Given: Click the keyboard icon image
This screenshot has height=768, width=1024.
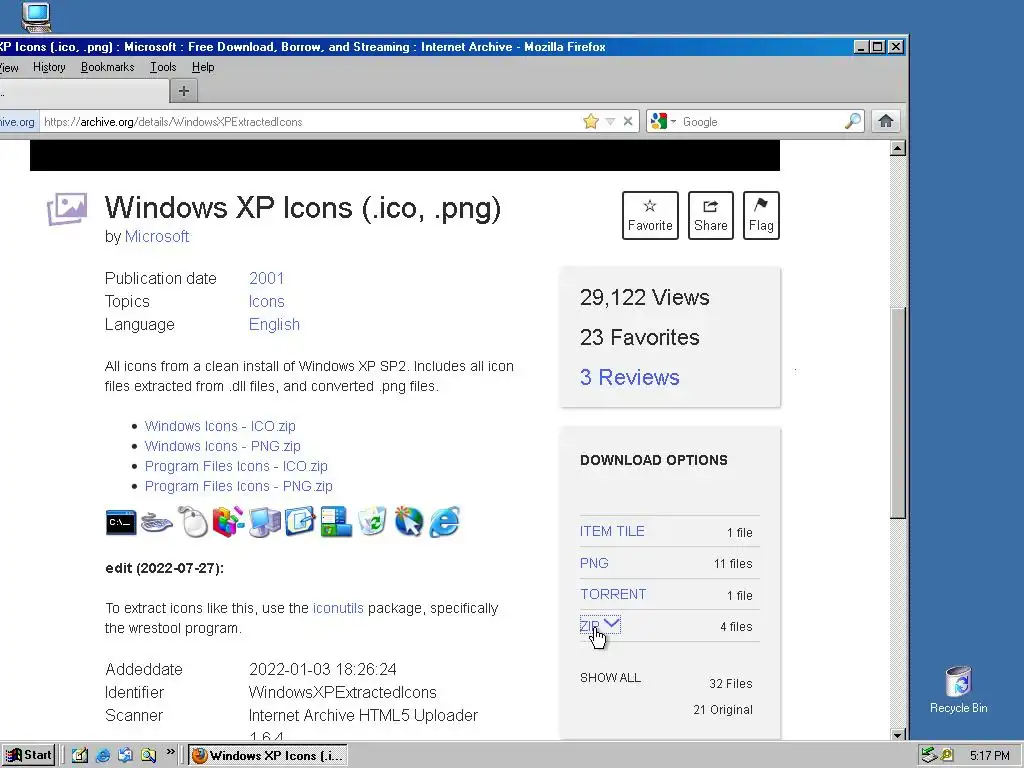Looking at the screenshot, I should (x=157, y=522).
